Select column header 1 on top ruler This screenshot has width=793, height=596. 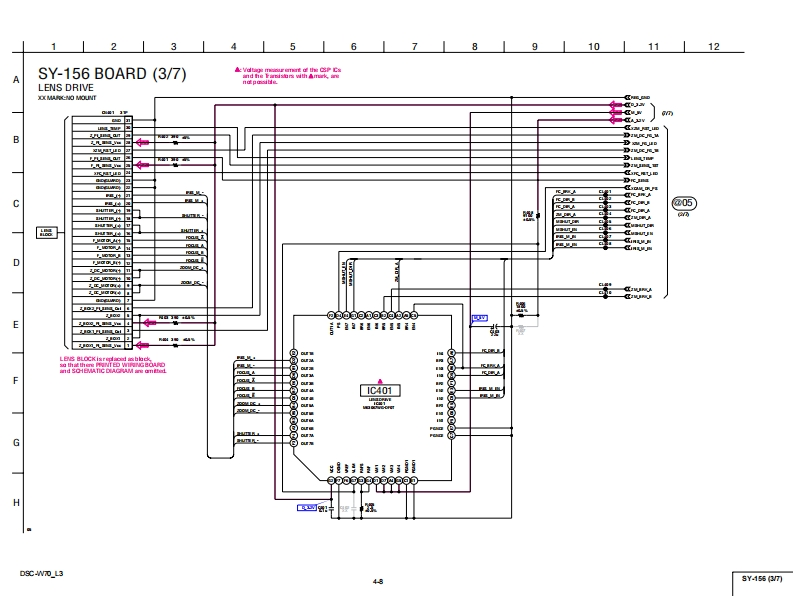tap(53, 47)
